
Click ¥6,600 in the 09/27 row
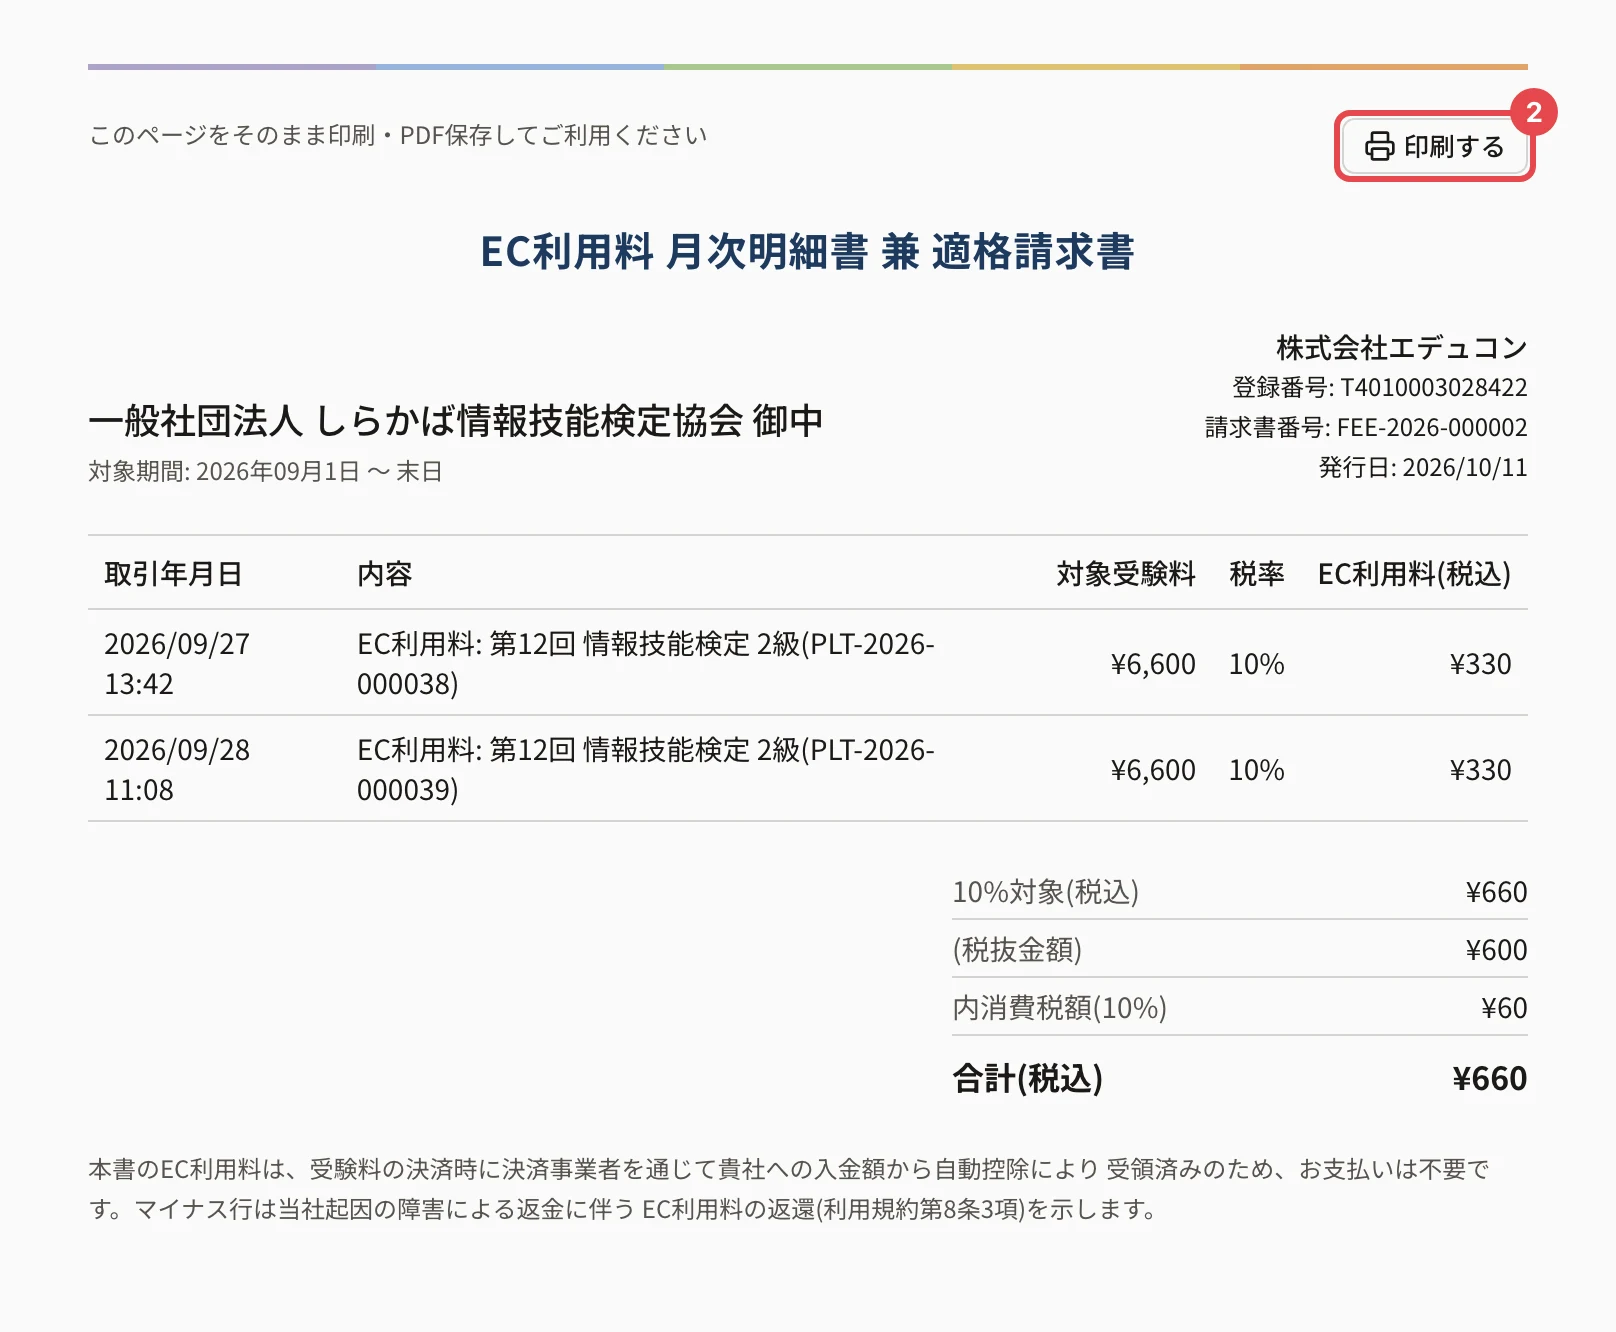pos(1153,663)
